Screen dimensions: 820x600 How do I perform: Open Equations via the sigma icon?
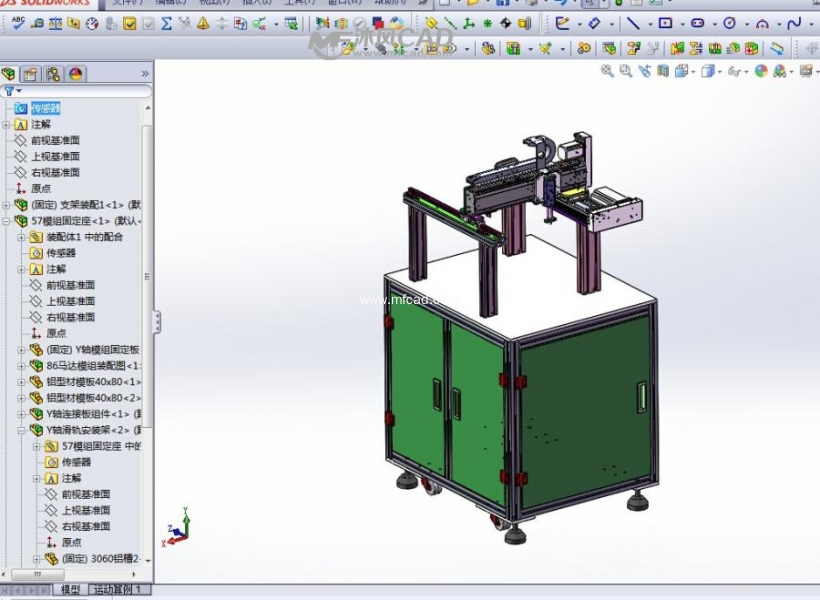click(x=166, y=24)
